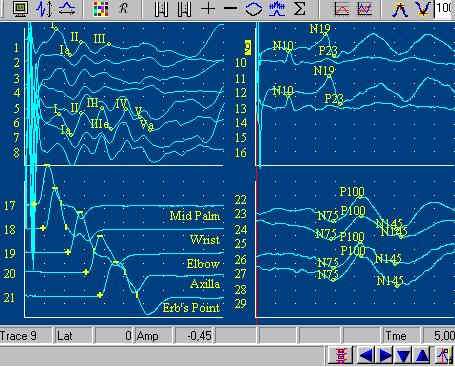The width and height of the screenshot is (455, 367).
Task: Click the invert waveform loop icon
Action: coord(254,9)
